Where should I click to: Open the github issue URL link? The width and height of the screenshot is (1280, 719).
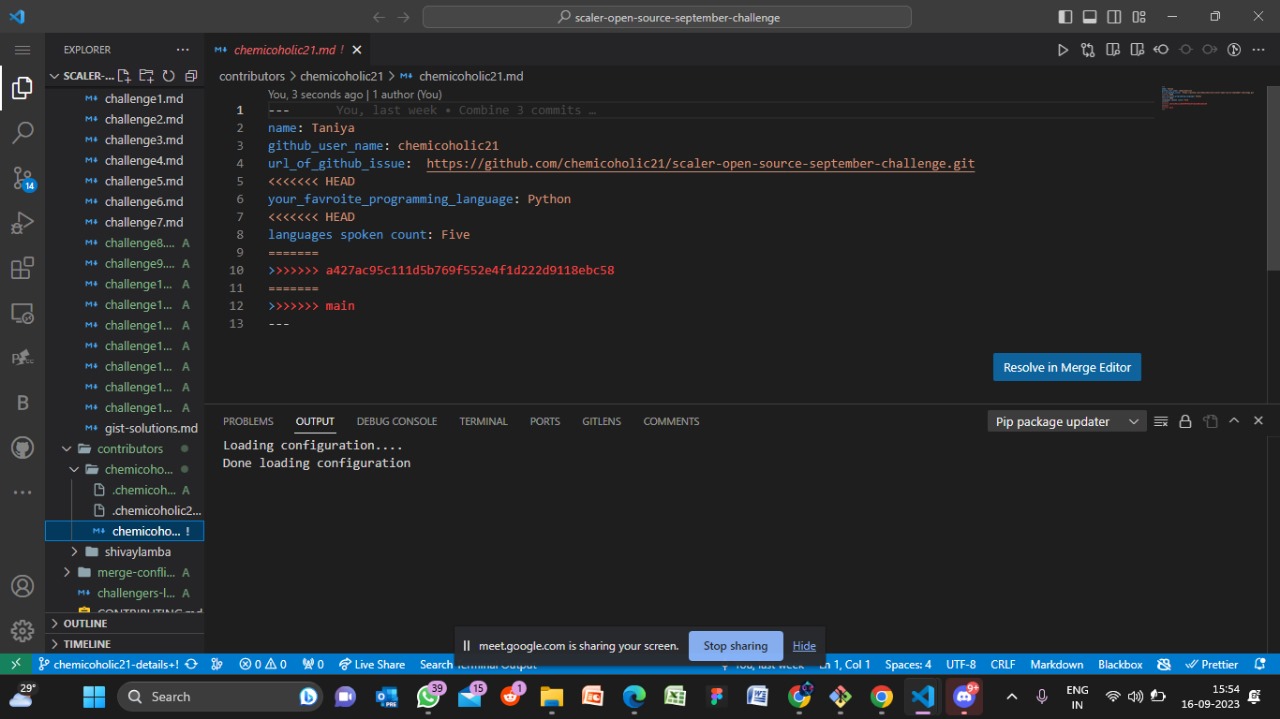click(x=700, y=163)
